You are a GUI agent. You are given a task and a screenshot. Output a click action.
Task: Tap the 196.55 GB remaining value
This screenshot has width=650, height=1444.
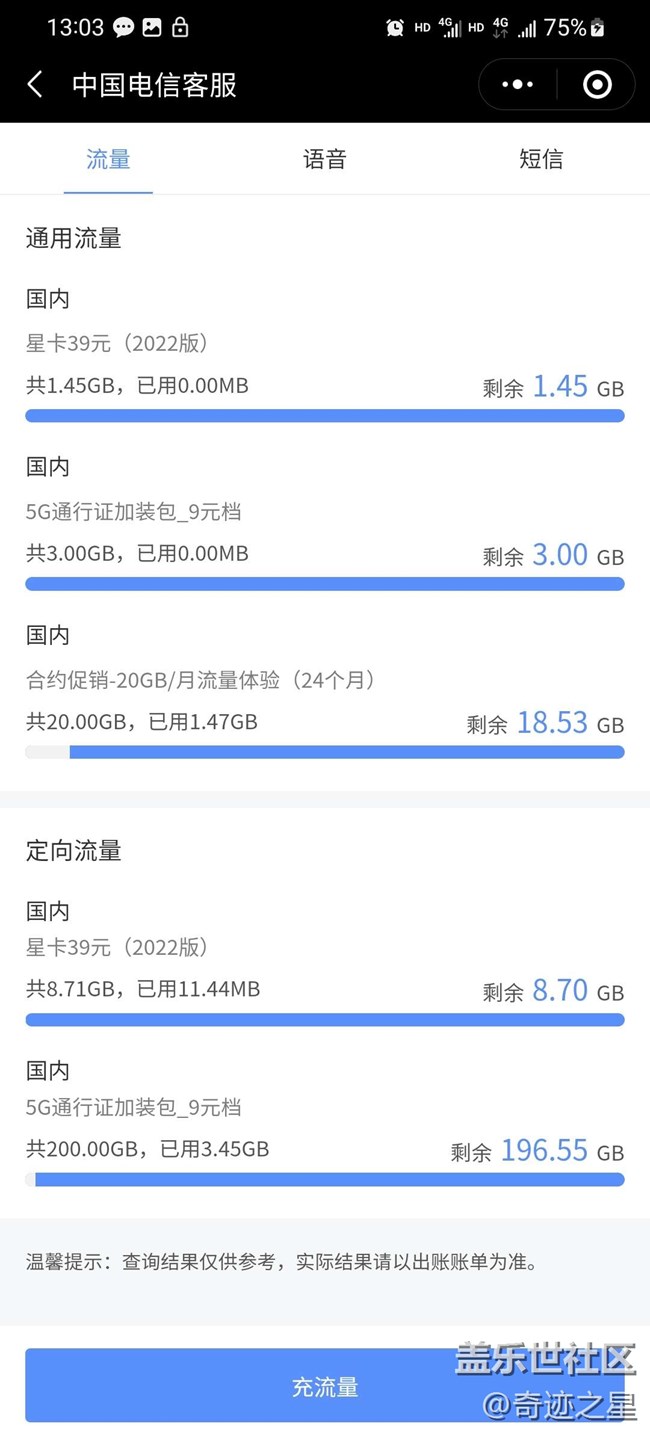tap(544, 1151)
